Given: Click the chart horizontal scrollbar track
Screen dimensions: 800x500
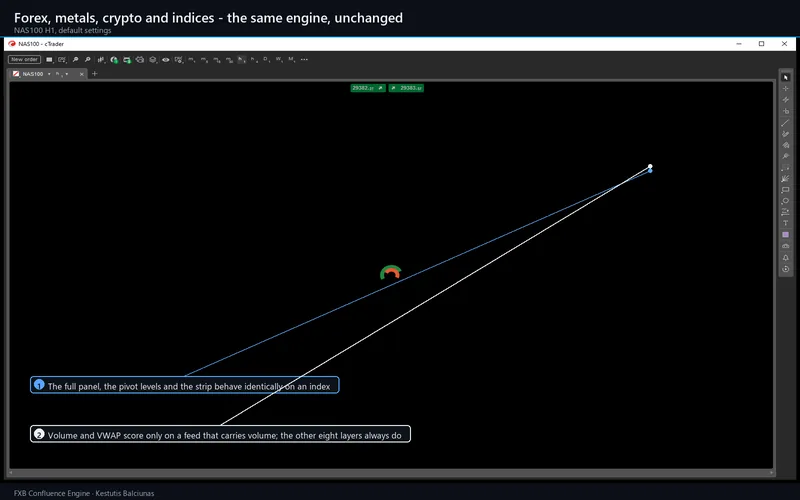Looking at the screenshot, I should point(391,473).
